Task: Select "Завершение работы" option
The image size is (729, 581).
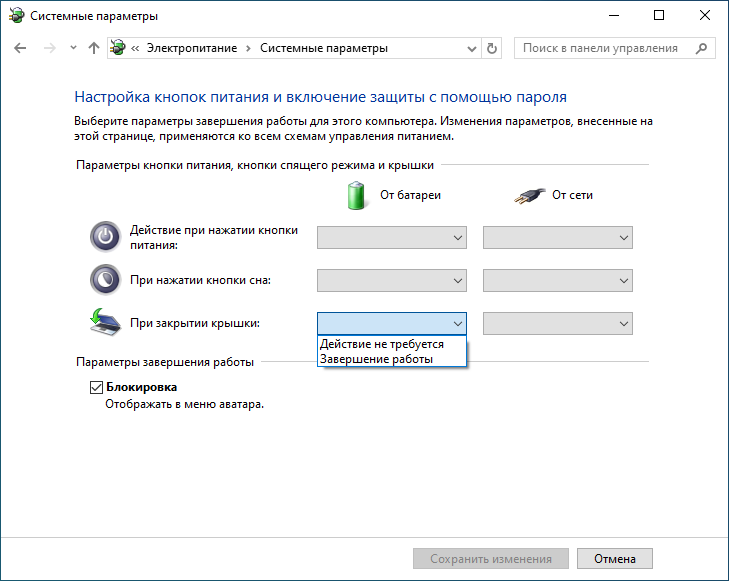Action: coord(376,359)
